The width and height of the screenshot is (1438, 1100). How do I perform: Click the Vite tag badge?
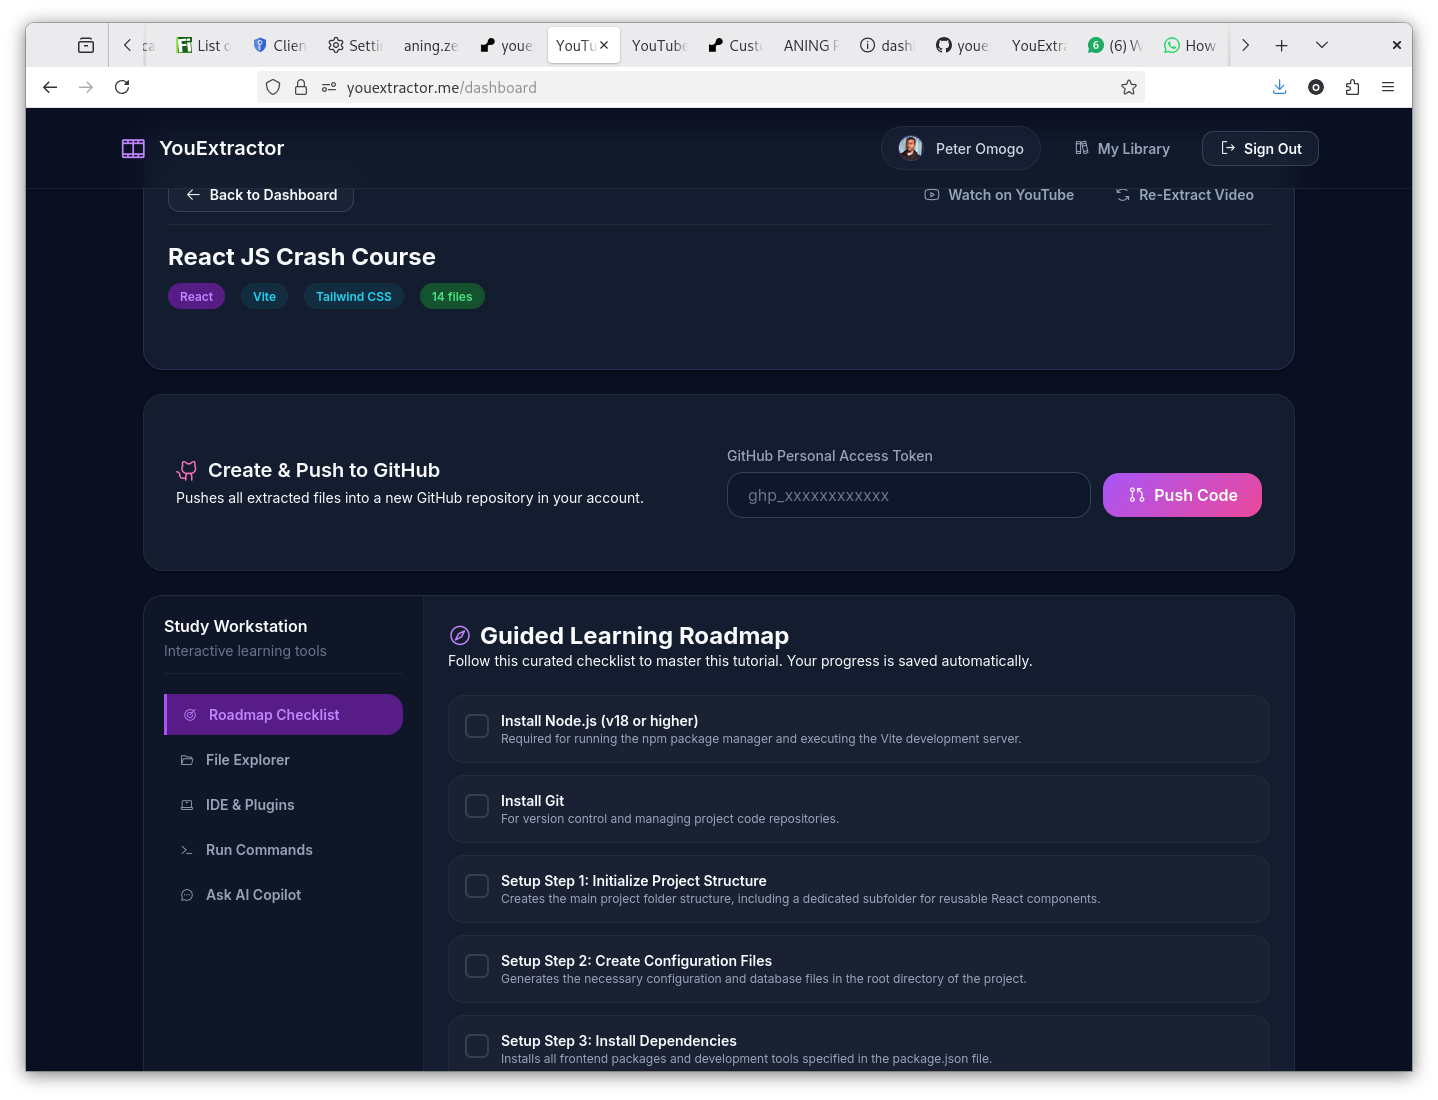pyautogui.click(x=264, y=297)
